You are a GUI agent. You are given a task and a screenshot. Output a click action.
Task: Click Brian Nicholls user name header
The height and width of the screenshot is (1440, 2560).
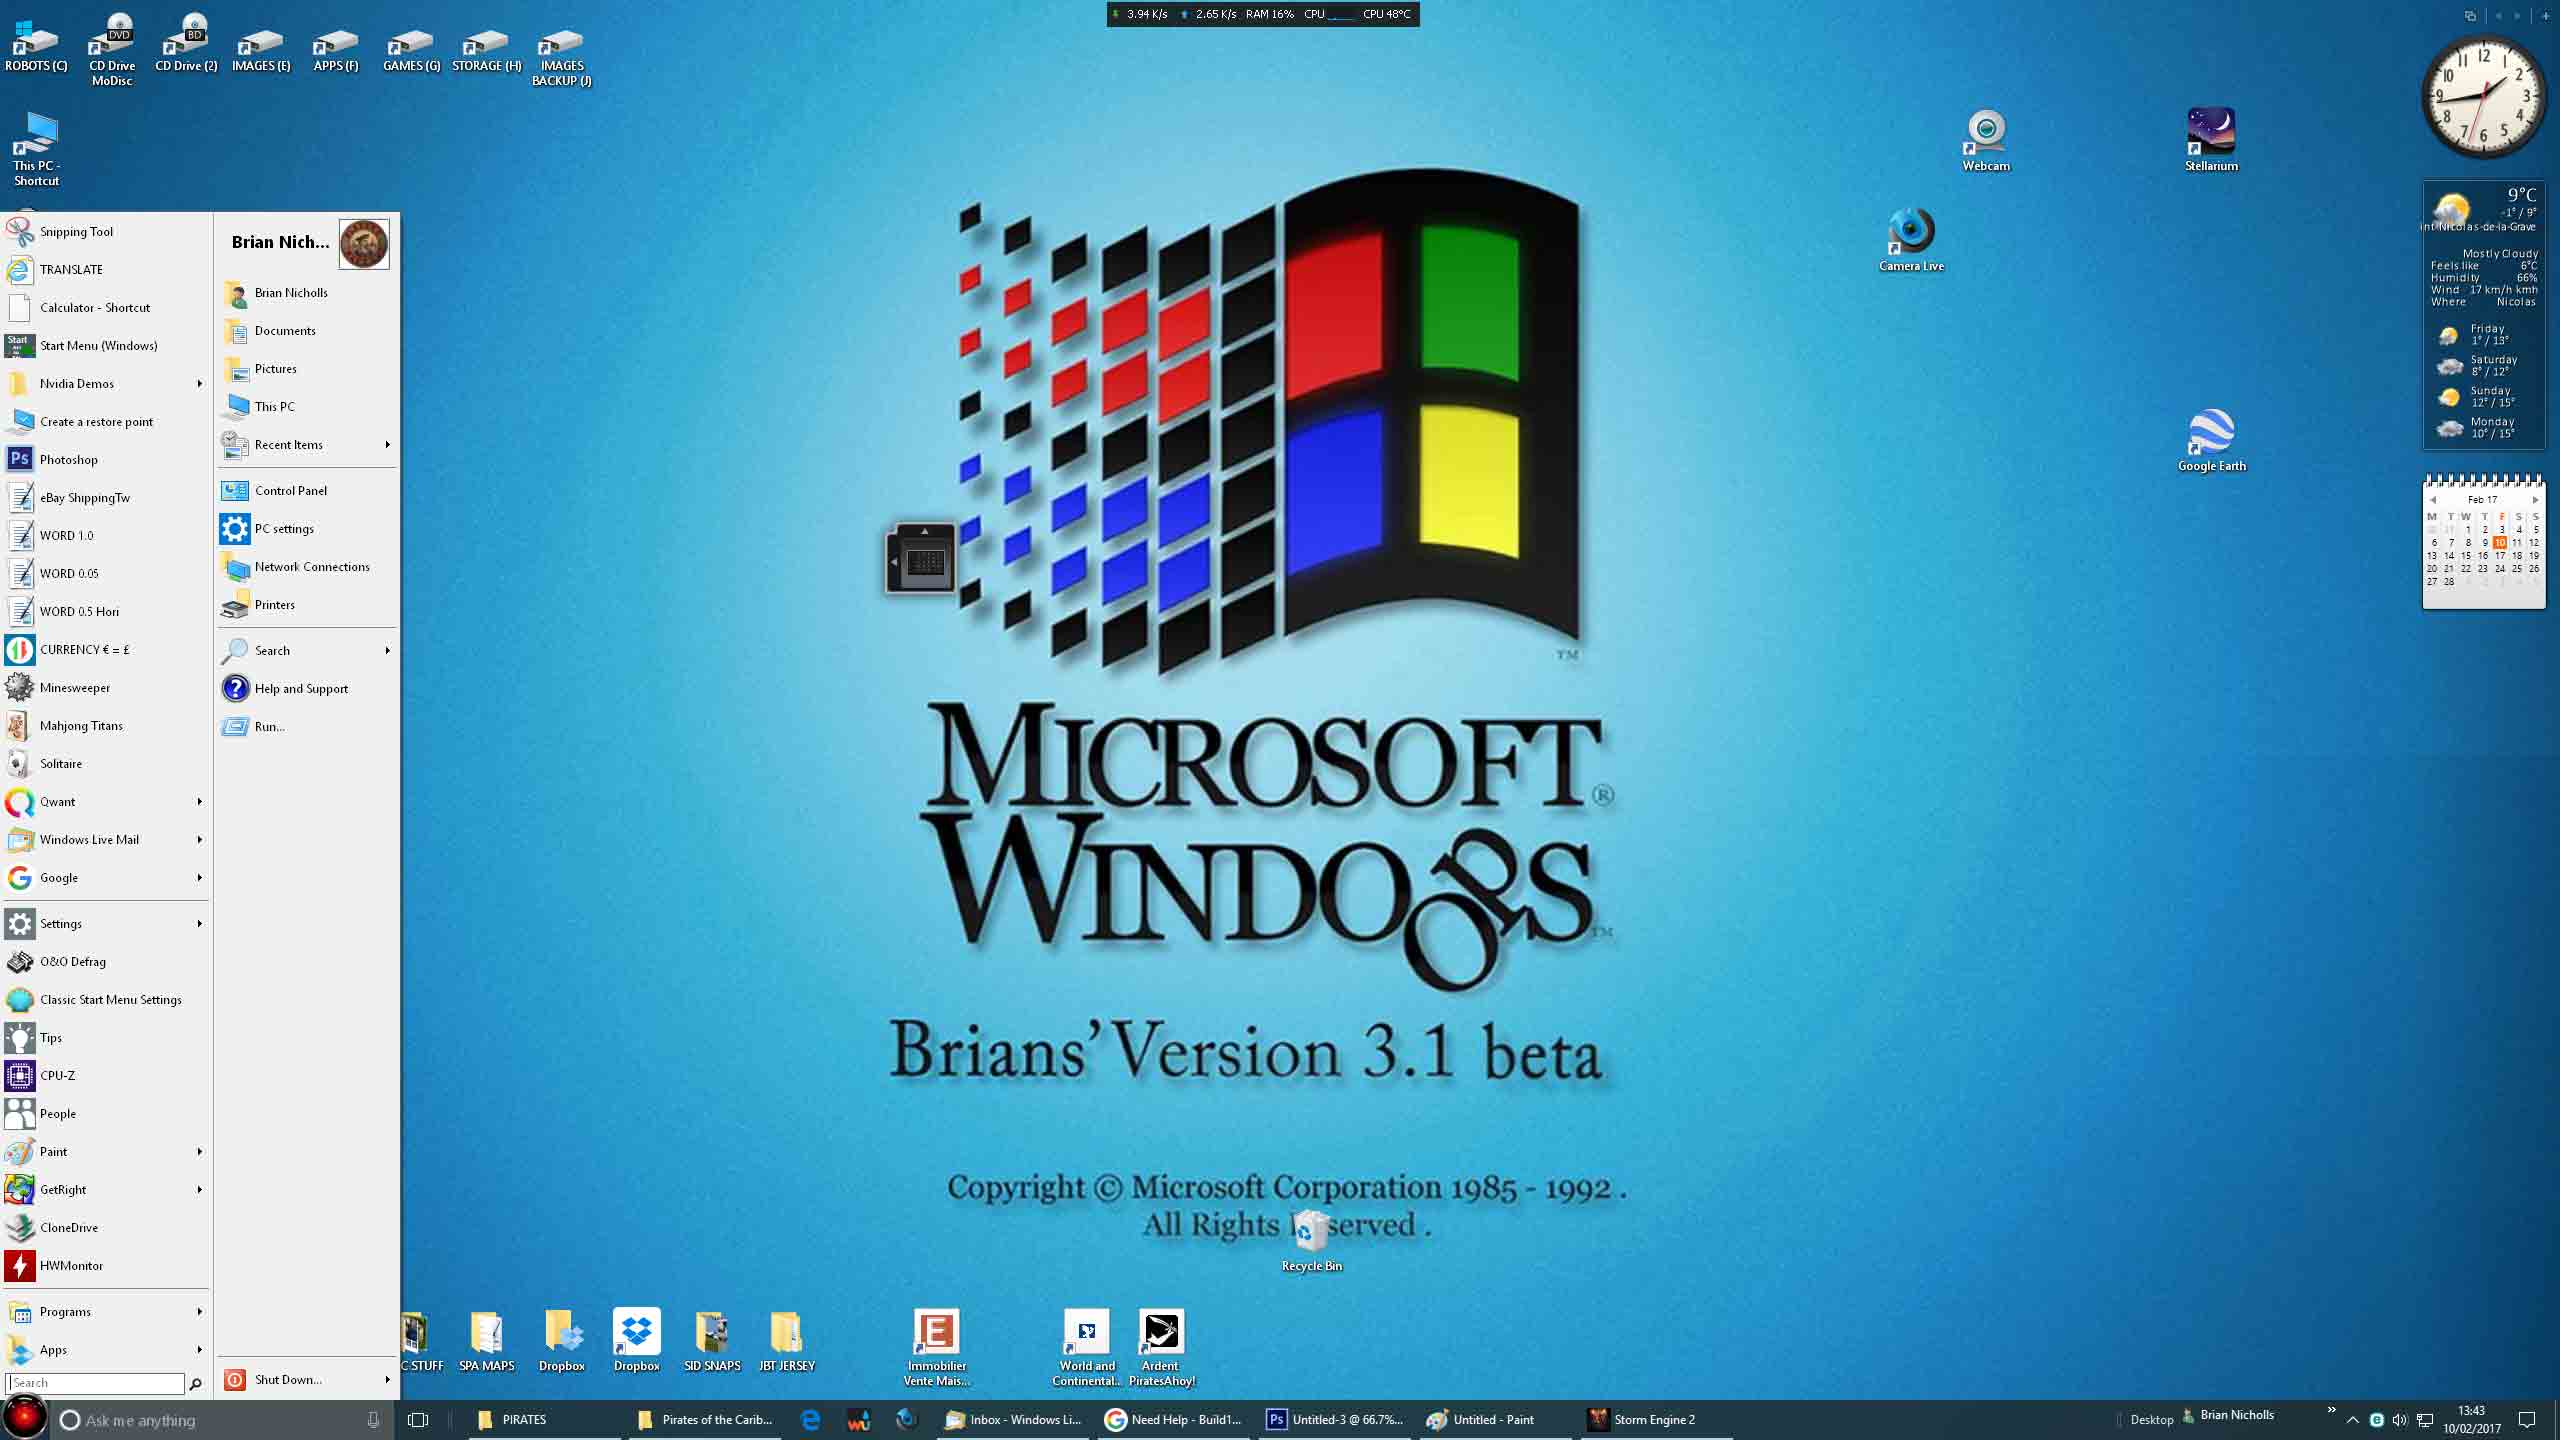tap(280, 242)
